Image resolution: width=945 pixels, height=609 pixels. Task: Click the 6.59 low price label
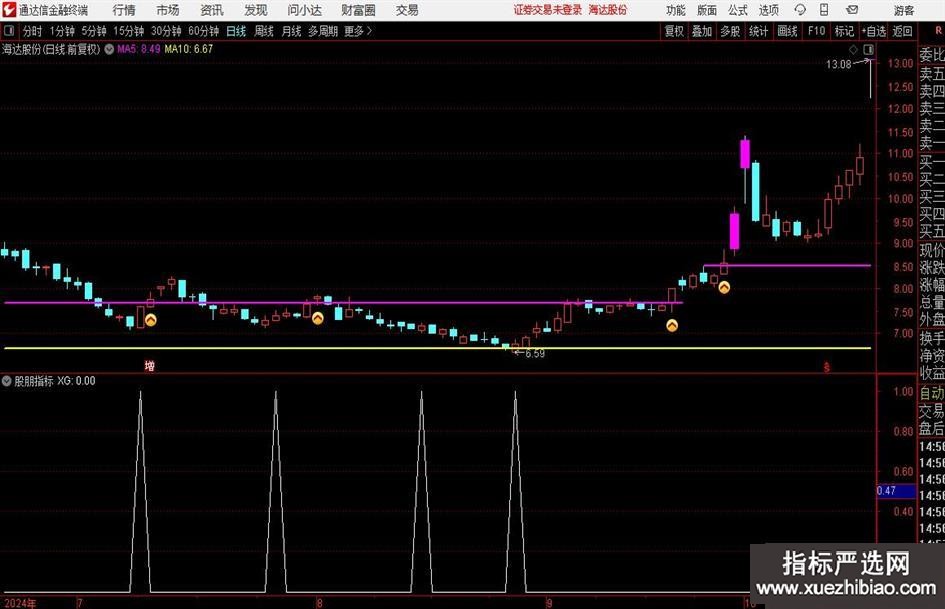coord(535,354)
